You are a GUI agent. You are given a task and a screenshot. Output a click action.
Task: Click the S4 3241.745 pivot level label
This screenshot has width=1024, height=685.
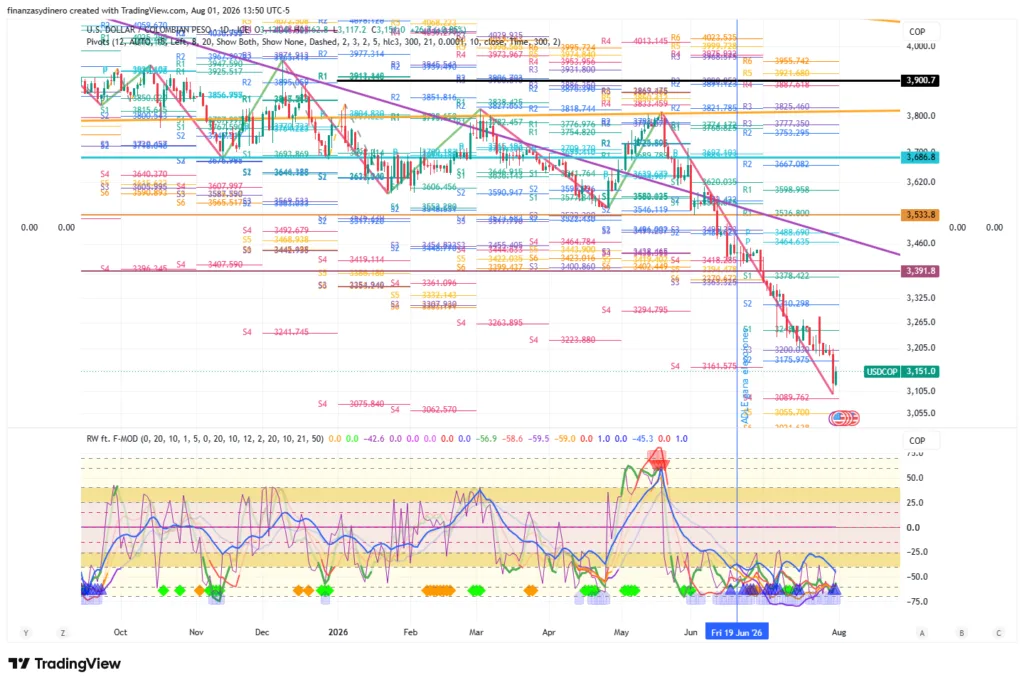(276, 332)
